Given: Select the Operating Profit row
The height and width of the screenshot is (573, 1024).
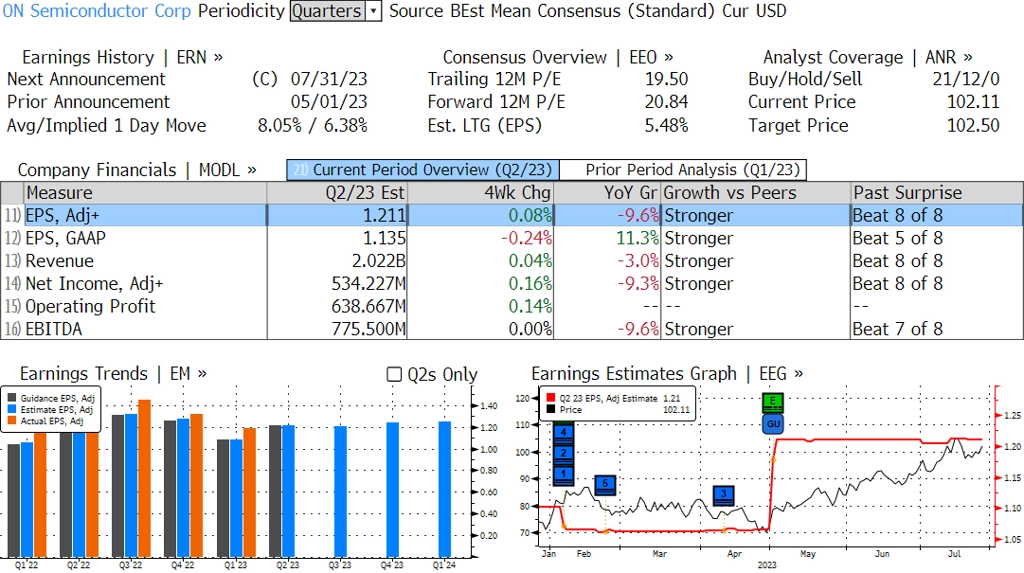Looking at the screenshot, I should (x=512, y=306).
